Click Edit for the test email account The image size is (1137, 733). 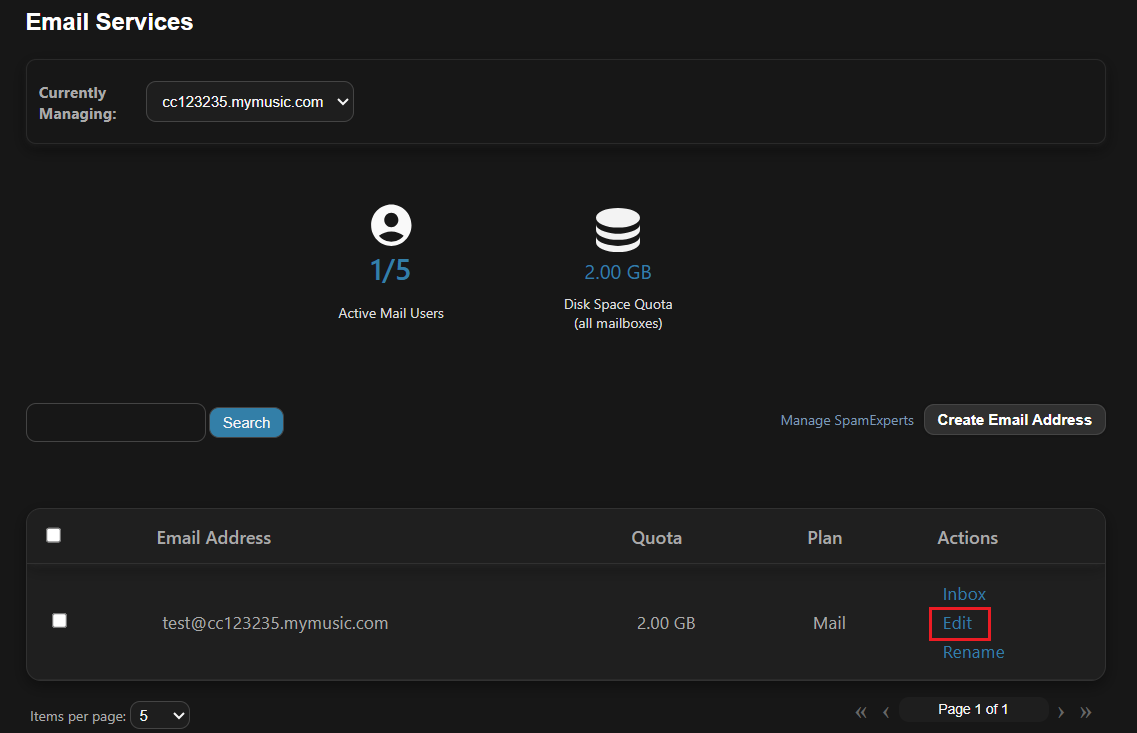pos(957,623)
